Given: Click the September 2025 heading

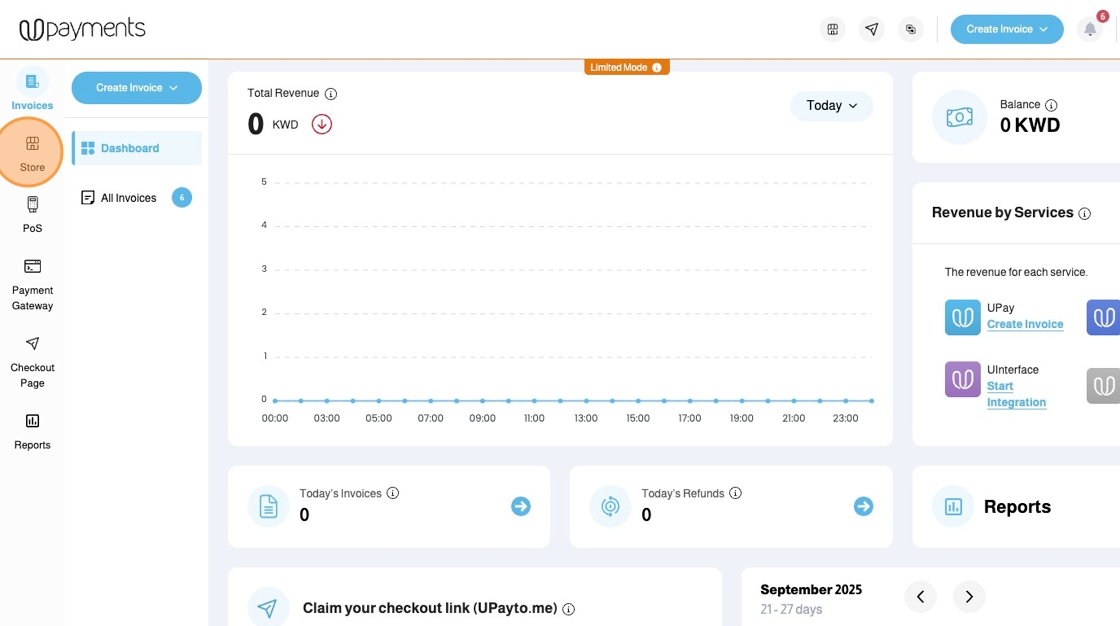Looking at the screenshot, I should coord(811,590).
